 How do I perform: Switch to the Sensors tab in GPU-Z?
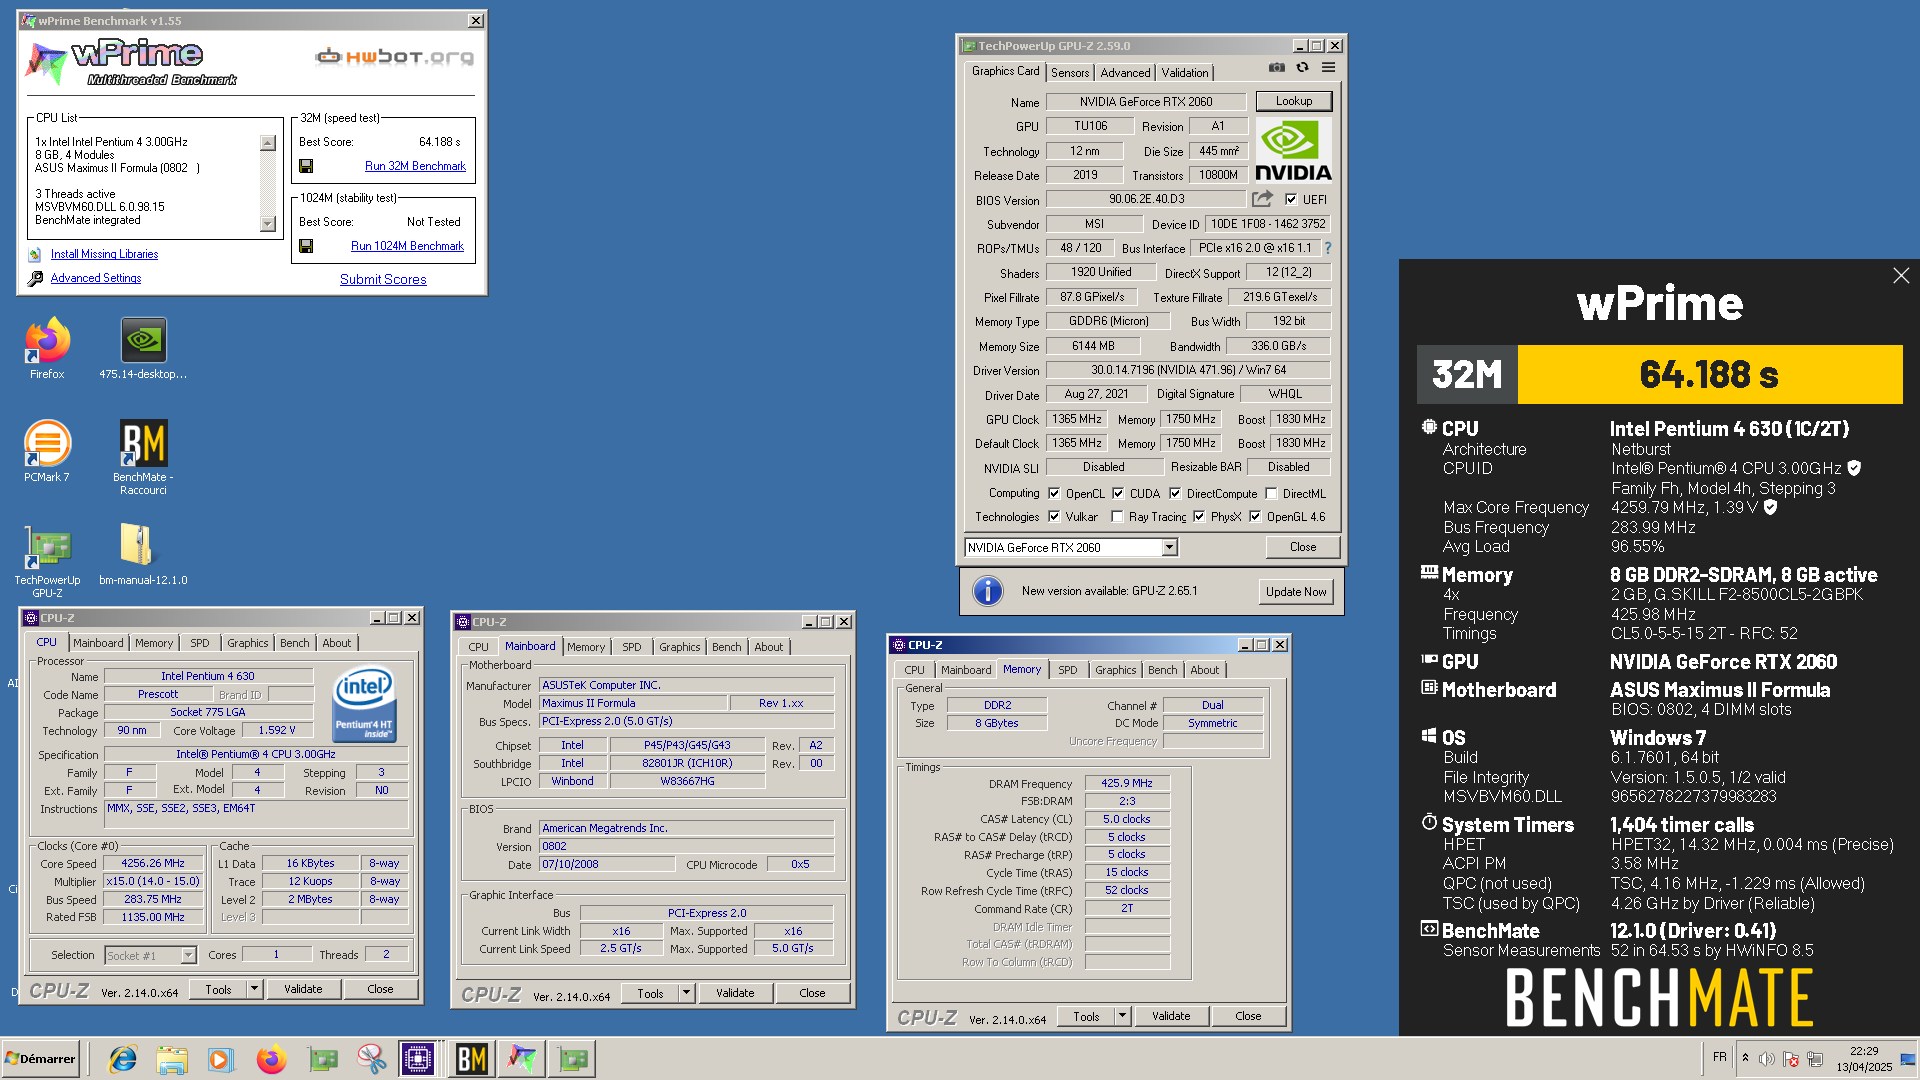tap(1070, 73)
